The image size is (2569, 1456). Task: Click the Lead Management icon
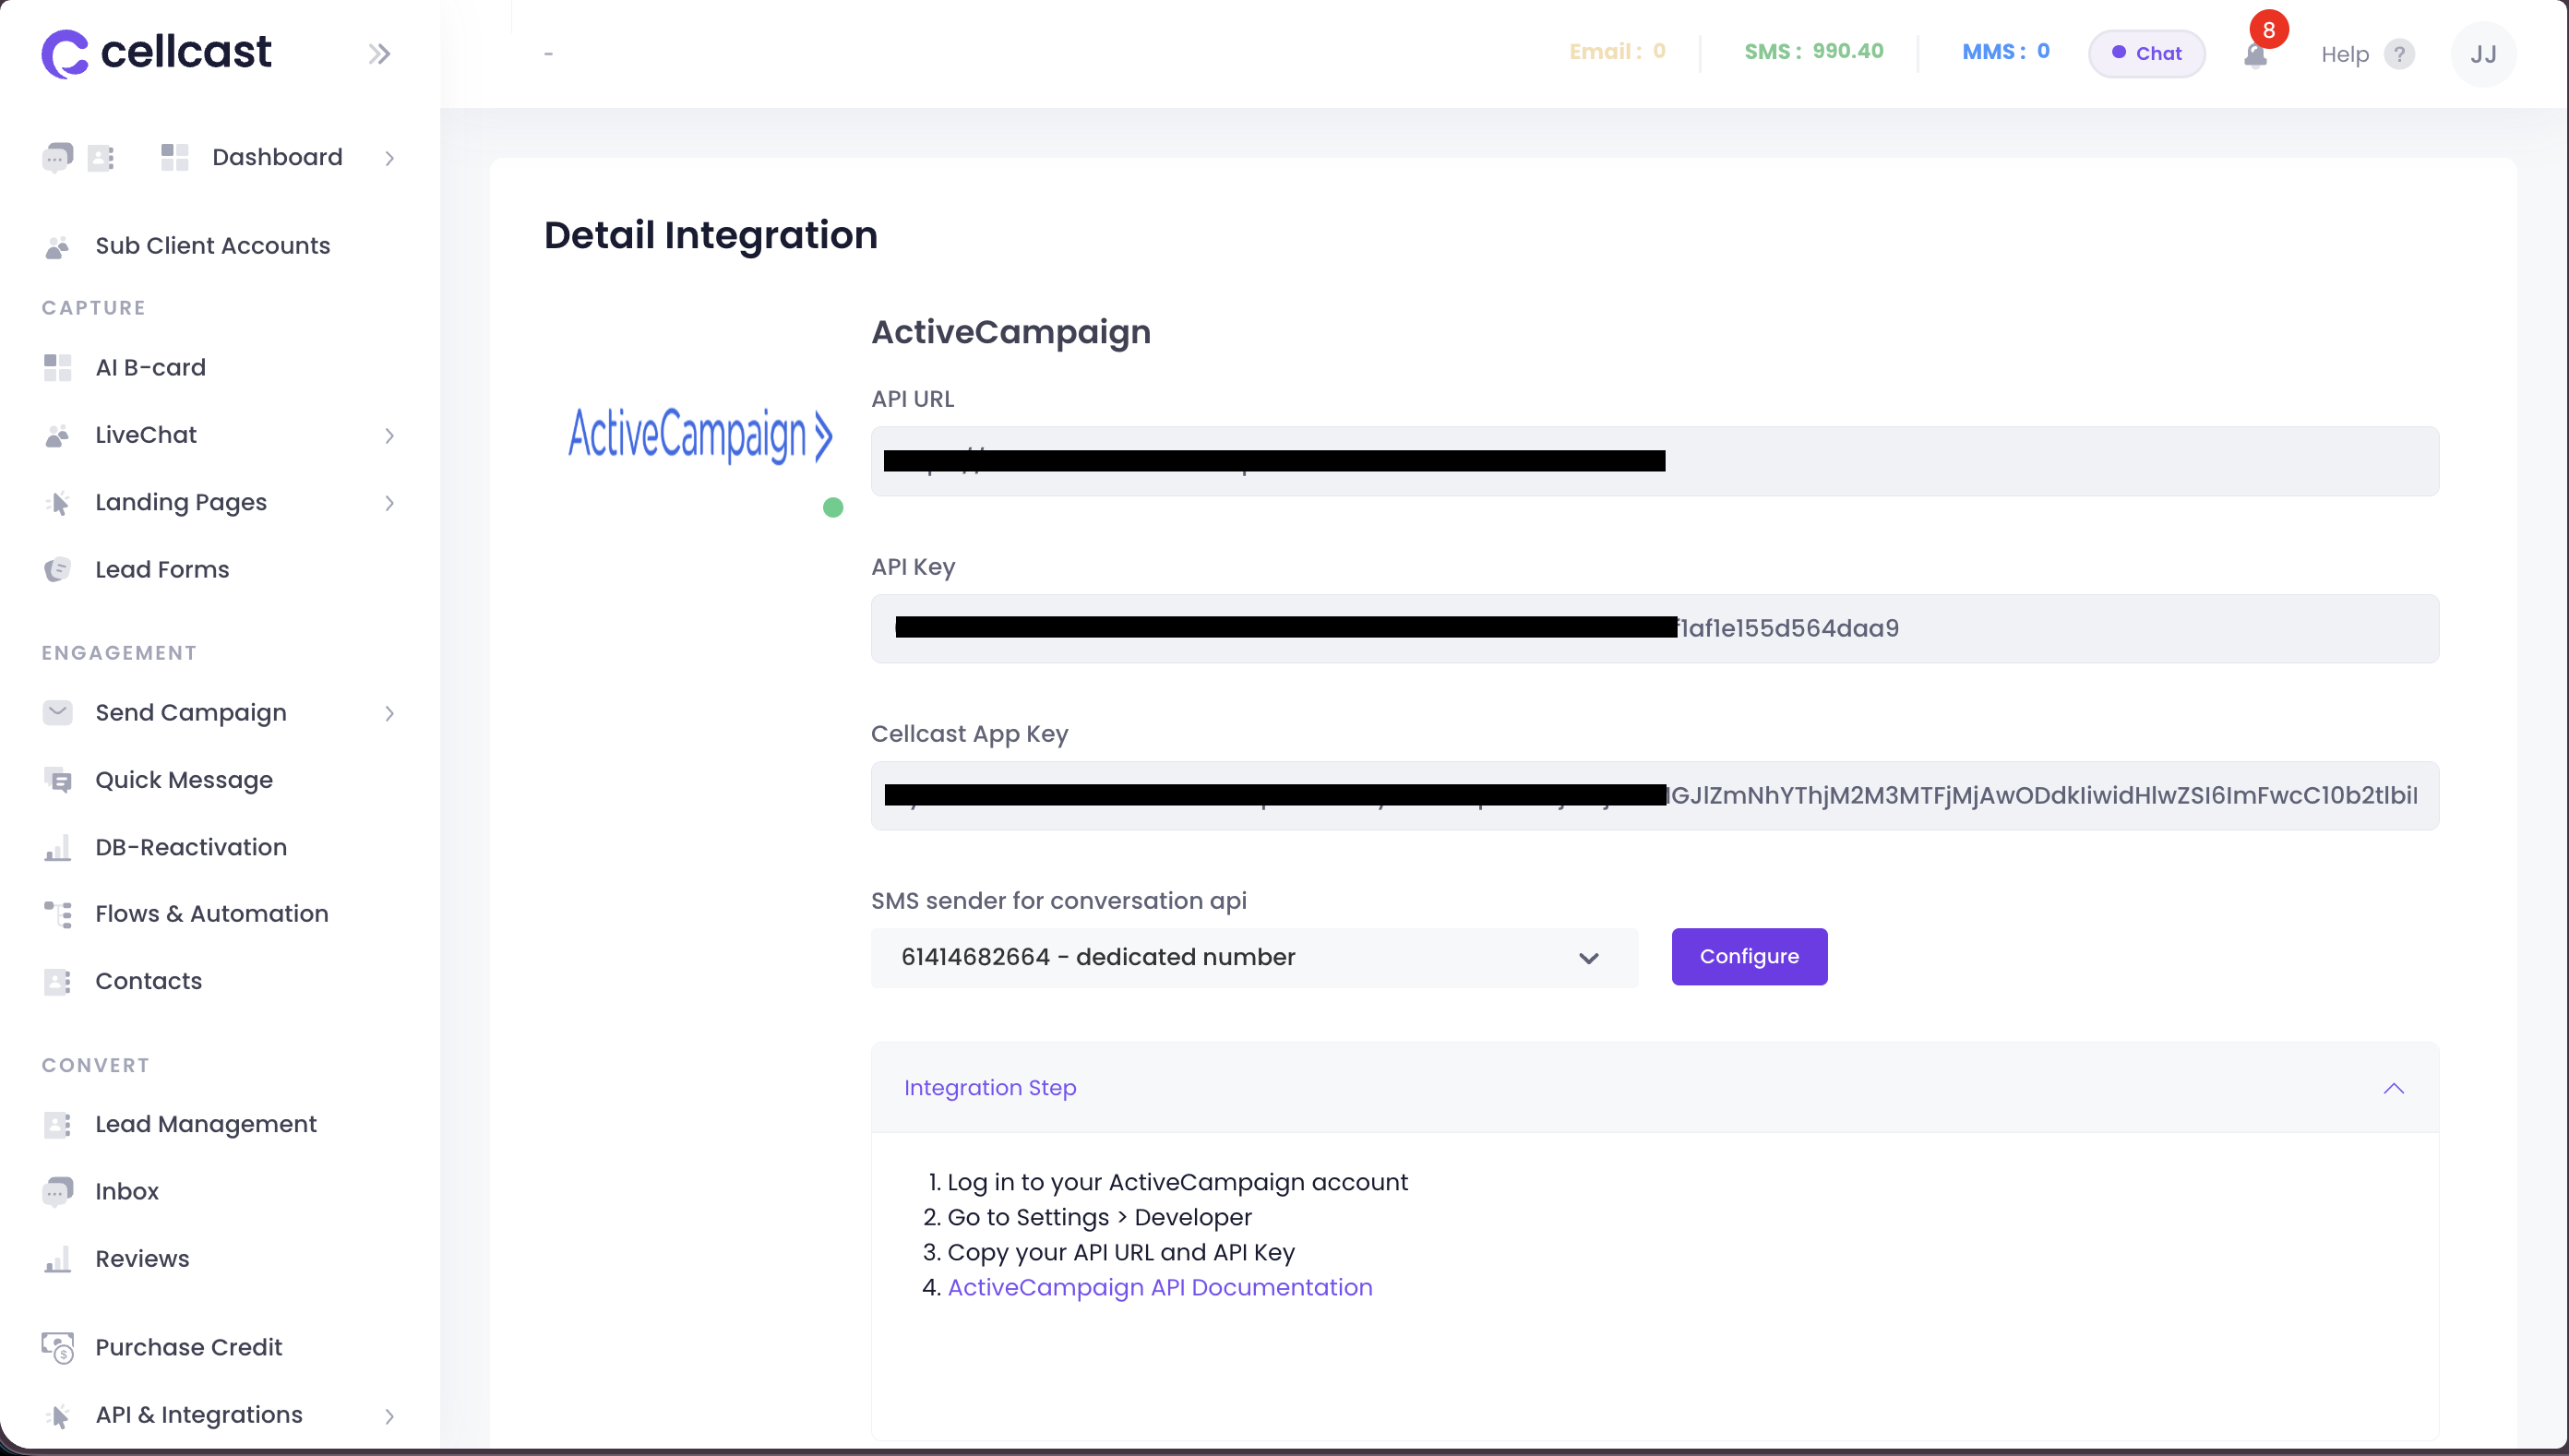click(x=57, y=1125)
